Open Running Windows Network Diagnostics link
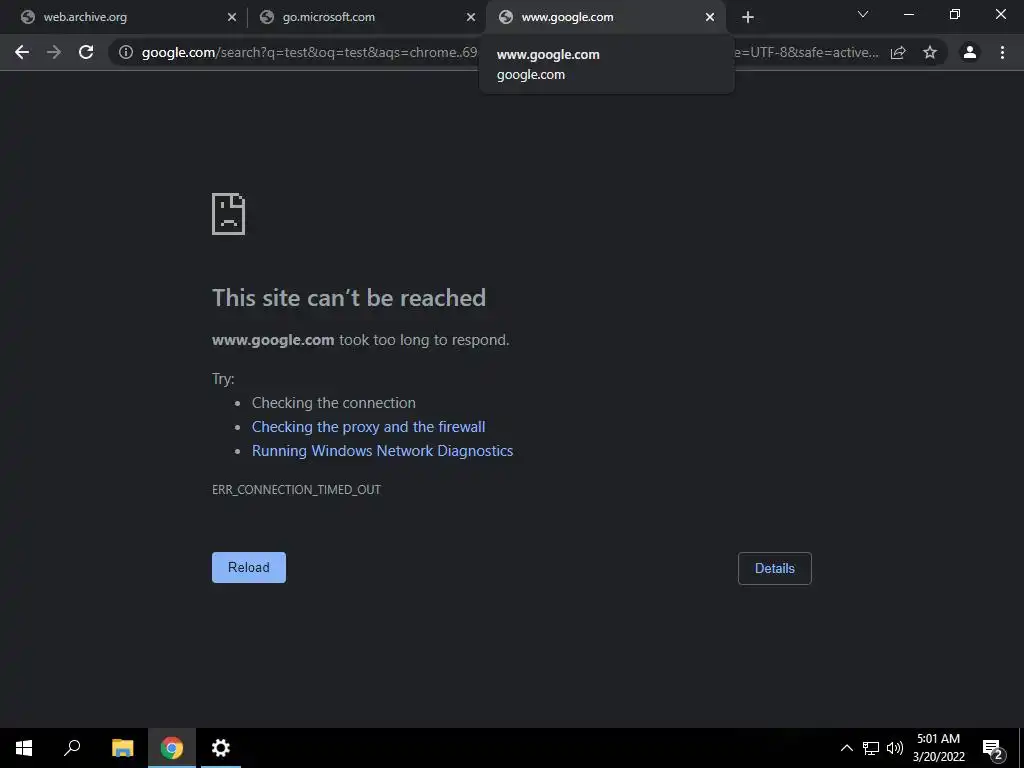 tap(382, 451)
